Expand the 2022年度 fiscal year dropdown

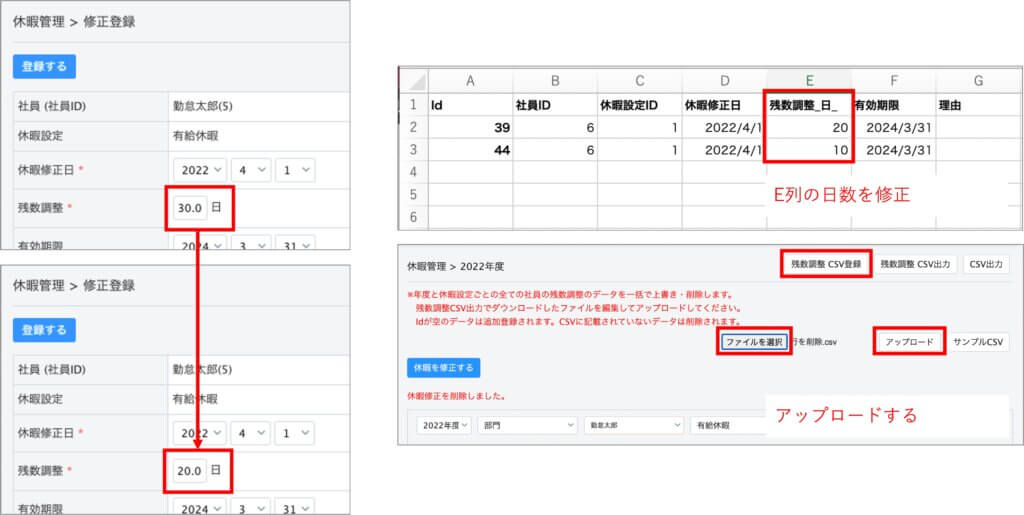[x=445, y=425]
